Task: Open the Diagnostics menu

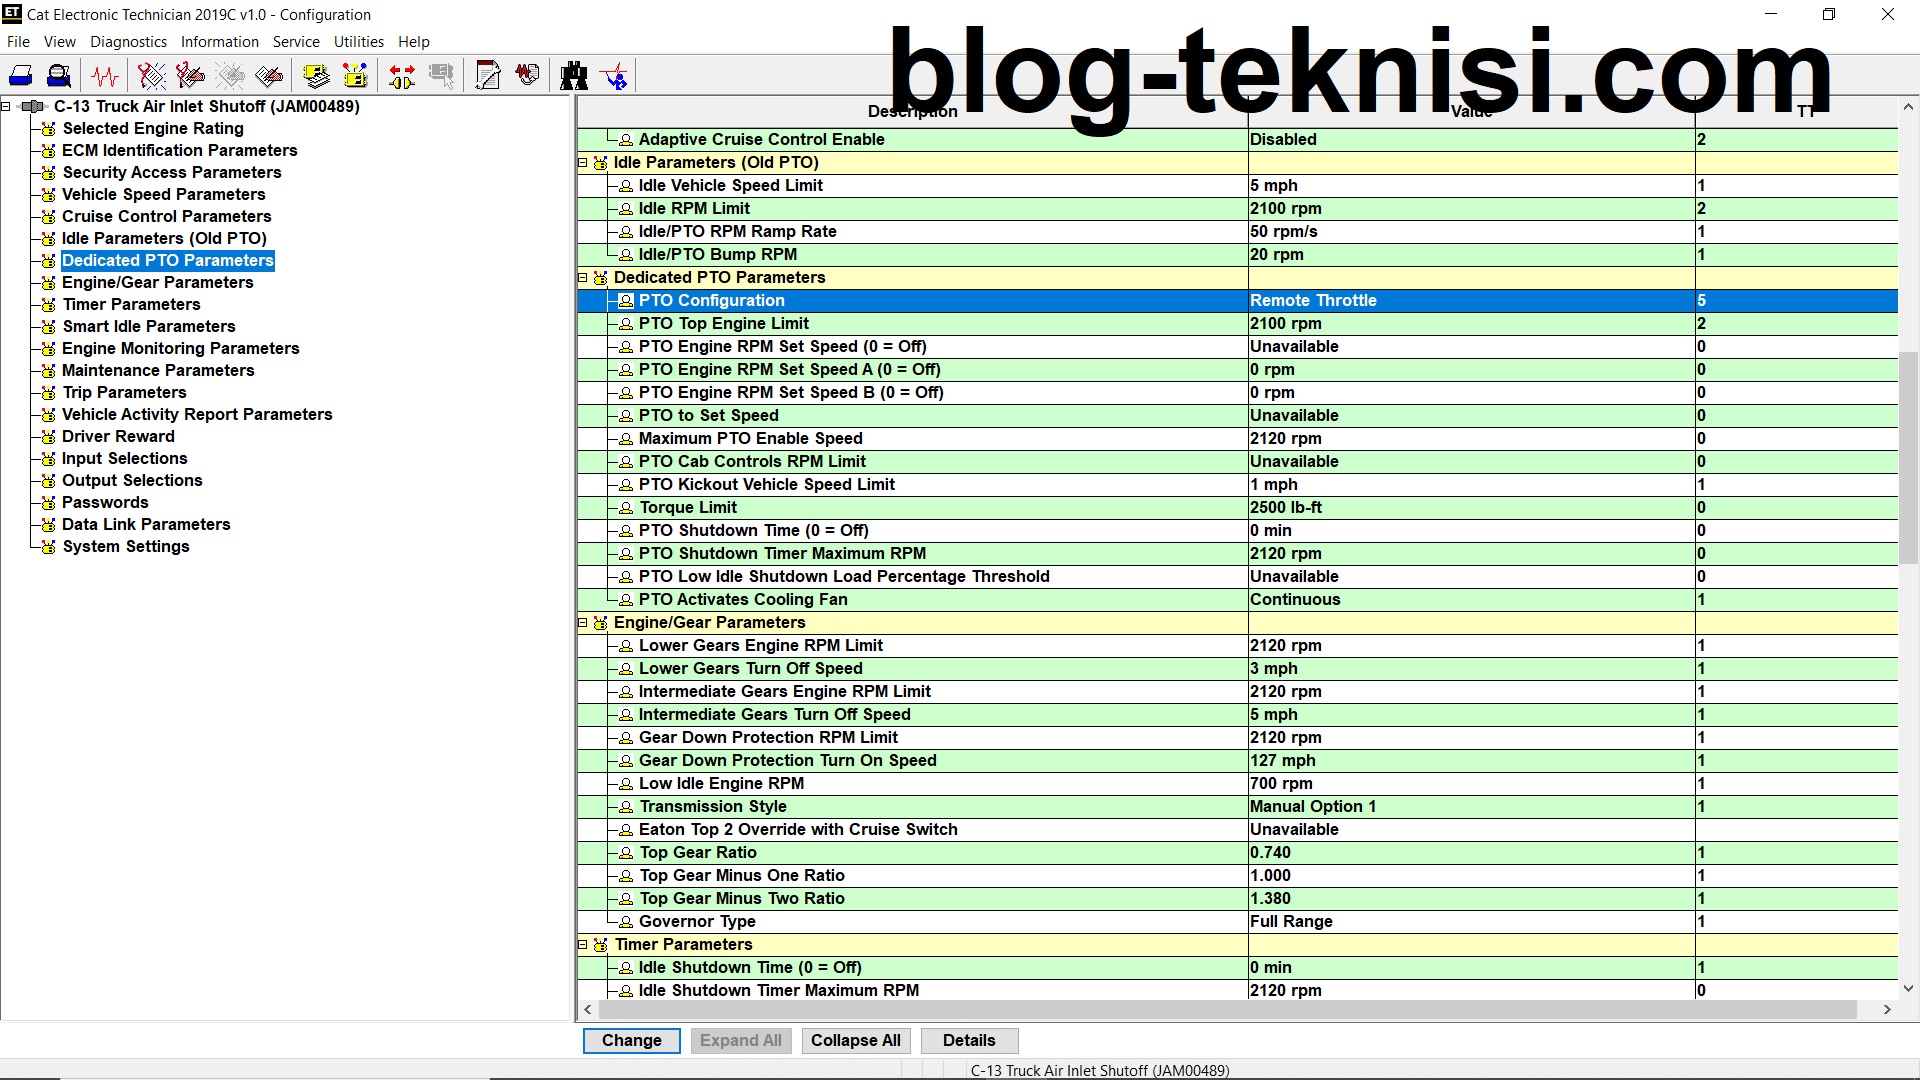Action: (128, 42)
